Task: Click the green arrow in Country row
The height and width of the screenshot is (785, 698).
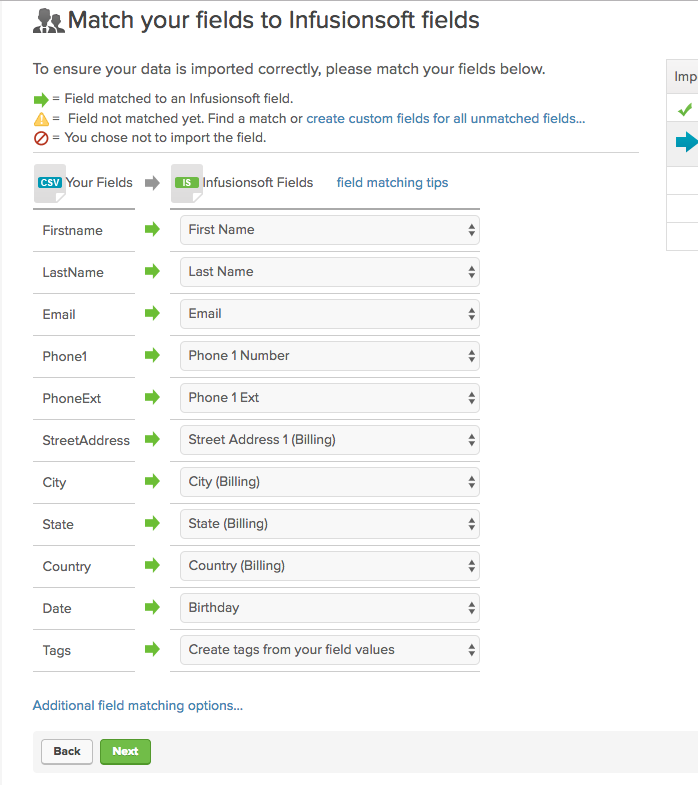Action: (x=152, y=566)
